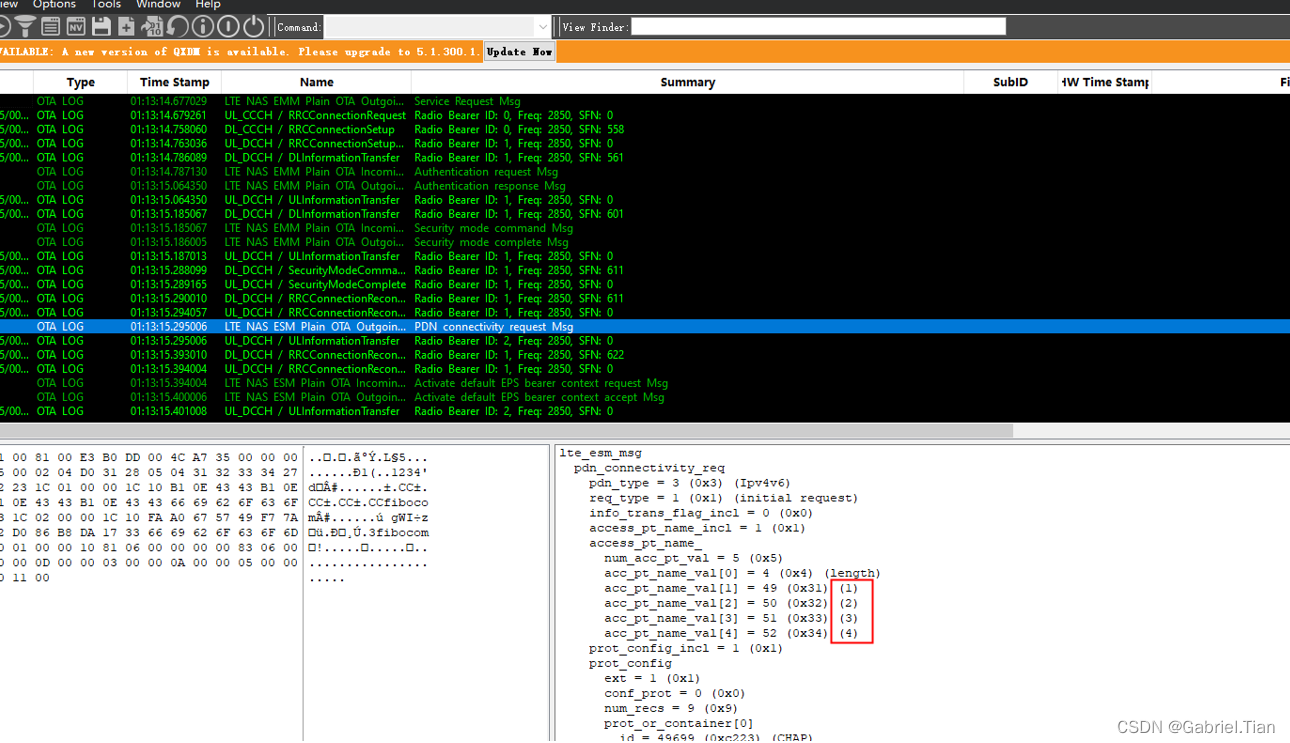Click the pdn_connectivity_req line
This screenshot has width=1290, height=743.
click(x=649, y=468)
